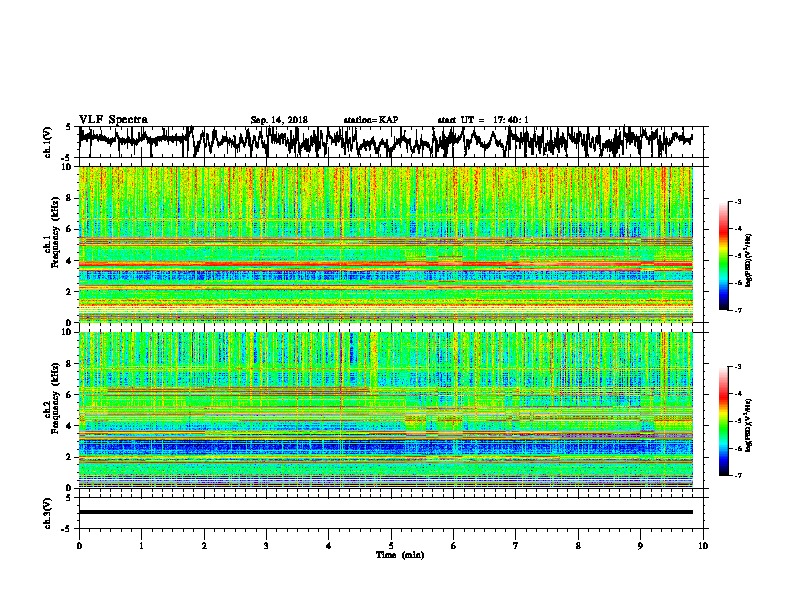This screenshot has width=792, height=612.
Task: Click the "1" time axis tick label
Action: click(x=141, y=546)
